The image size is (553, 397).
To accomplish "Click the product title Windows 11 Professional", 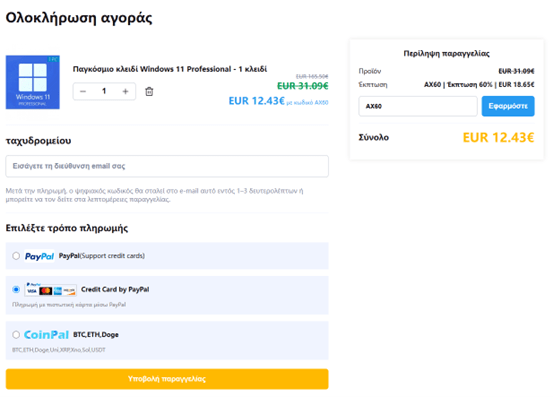I will click(170, 69).
